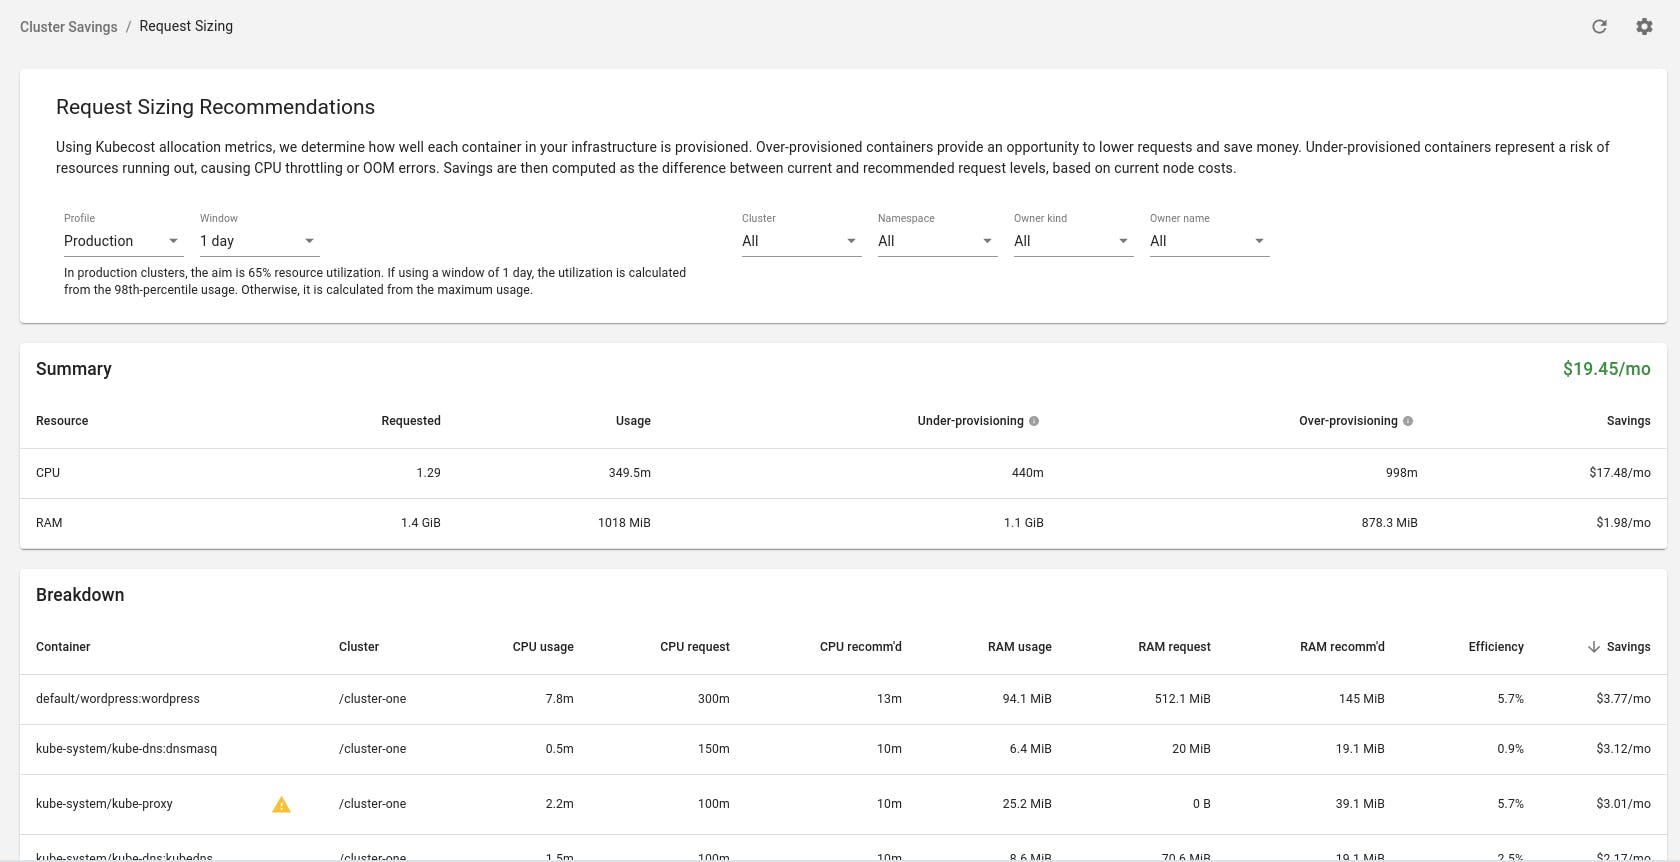The height and width of the screenshot is (862, 1680).
Task: Click the refresh icon in the header
Action: [1599, 27]
